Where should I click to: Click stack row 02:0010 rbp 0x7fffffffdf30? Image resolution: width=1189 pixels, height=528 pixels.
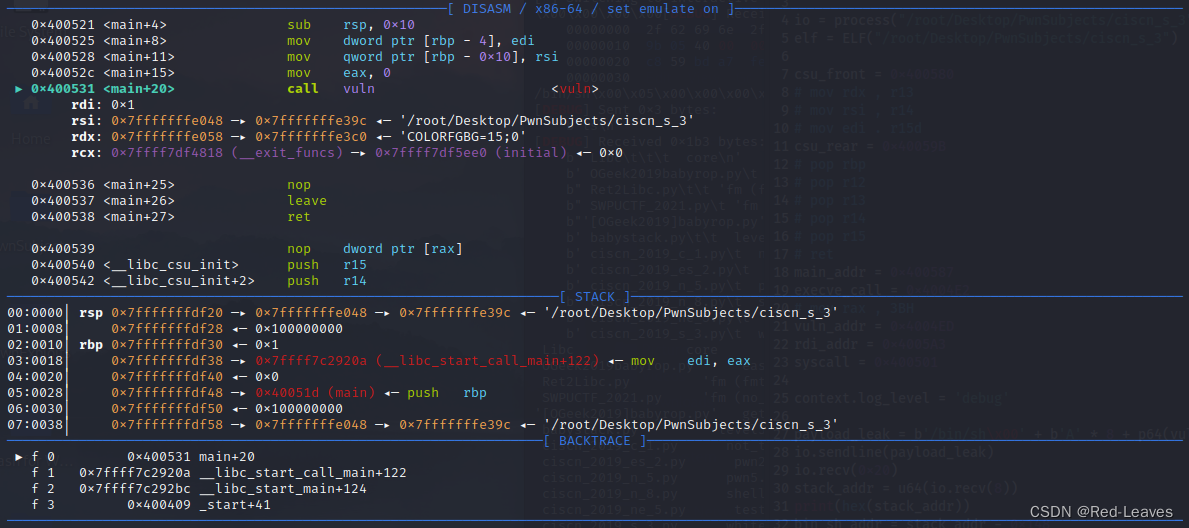pos(174,344)
